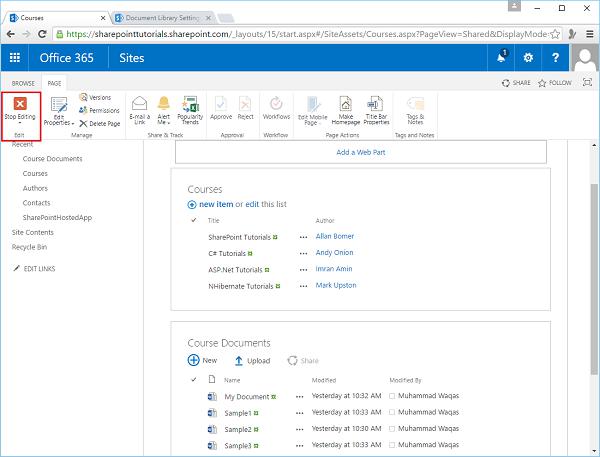The width and height of the screenshot is (600, 457).
Task: Open Sites in Office 365 header
Action: coord(132,58)
